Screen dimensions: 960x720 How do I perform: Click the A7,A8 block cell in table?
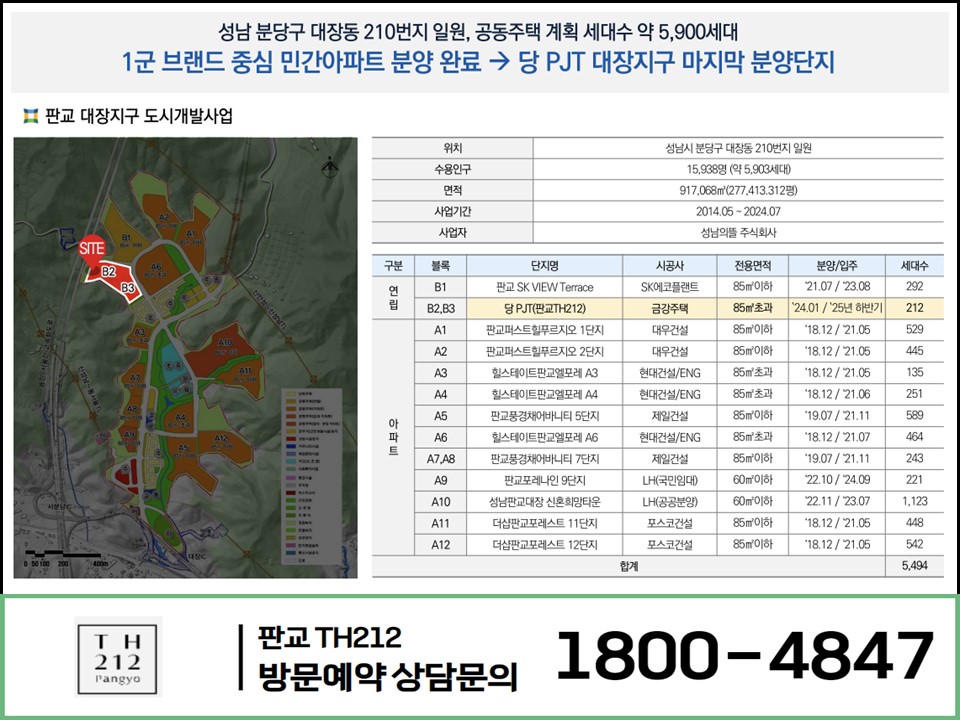440,459
